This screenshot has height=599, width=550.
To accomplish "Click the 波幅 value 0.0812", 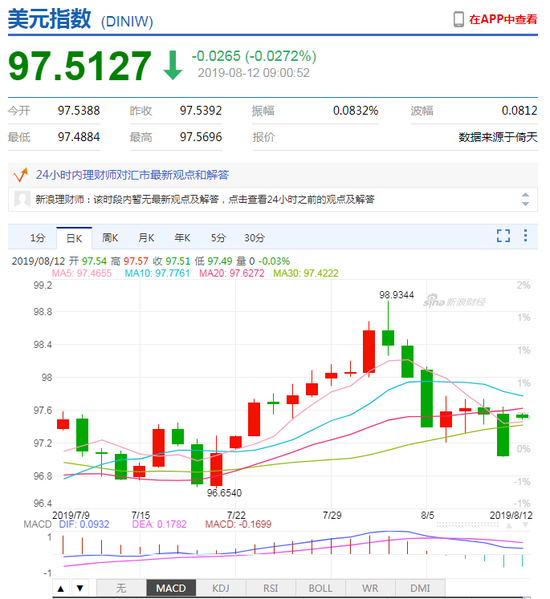I will point(519,111).
